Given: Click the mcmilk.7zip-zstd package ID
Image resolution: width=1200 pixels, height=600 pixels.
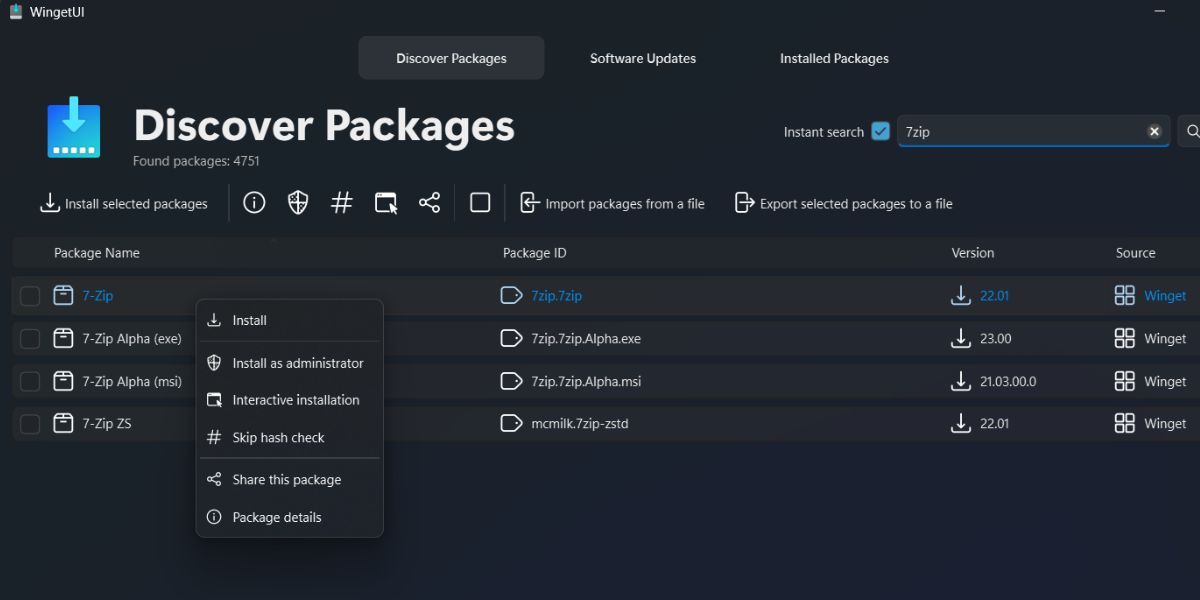Looking at the screenshot, I should (580, 424).
